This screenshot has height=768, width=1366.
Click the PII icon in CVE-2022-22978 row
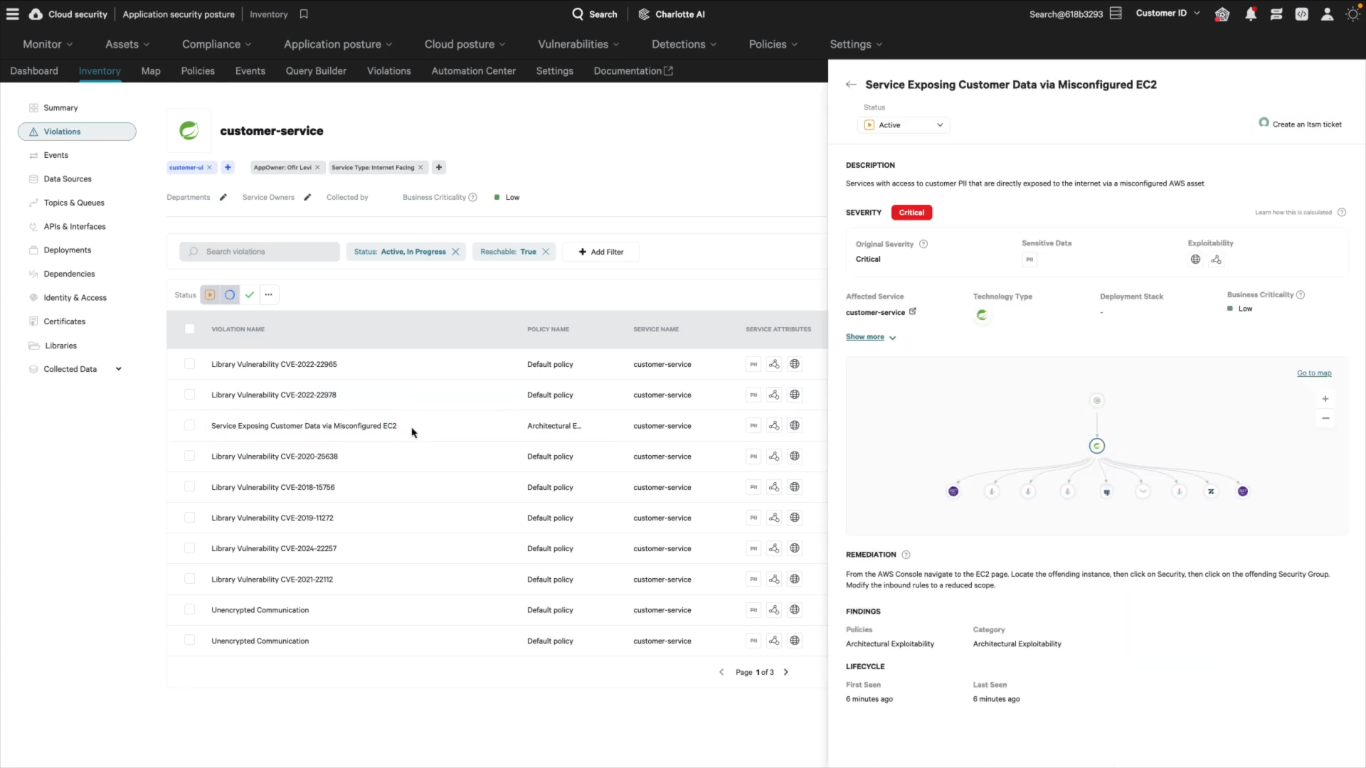coord(753,395)
